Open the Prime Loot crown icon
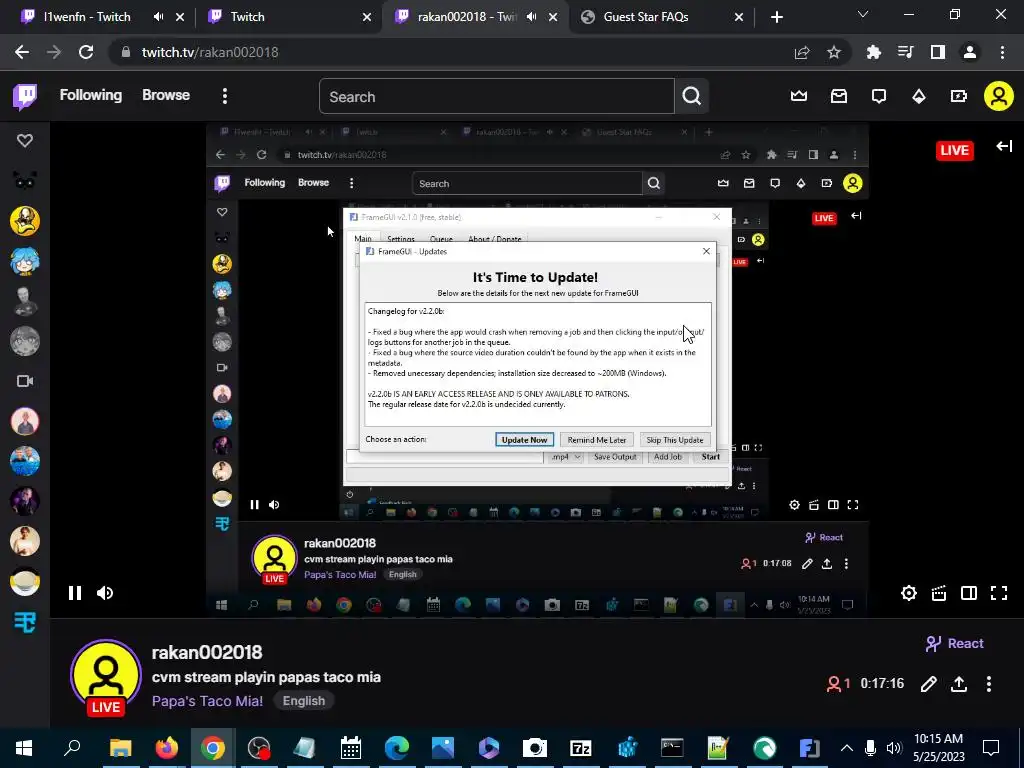 pyautogui.click(x=799, y=96)
